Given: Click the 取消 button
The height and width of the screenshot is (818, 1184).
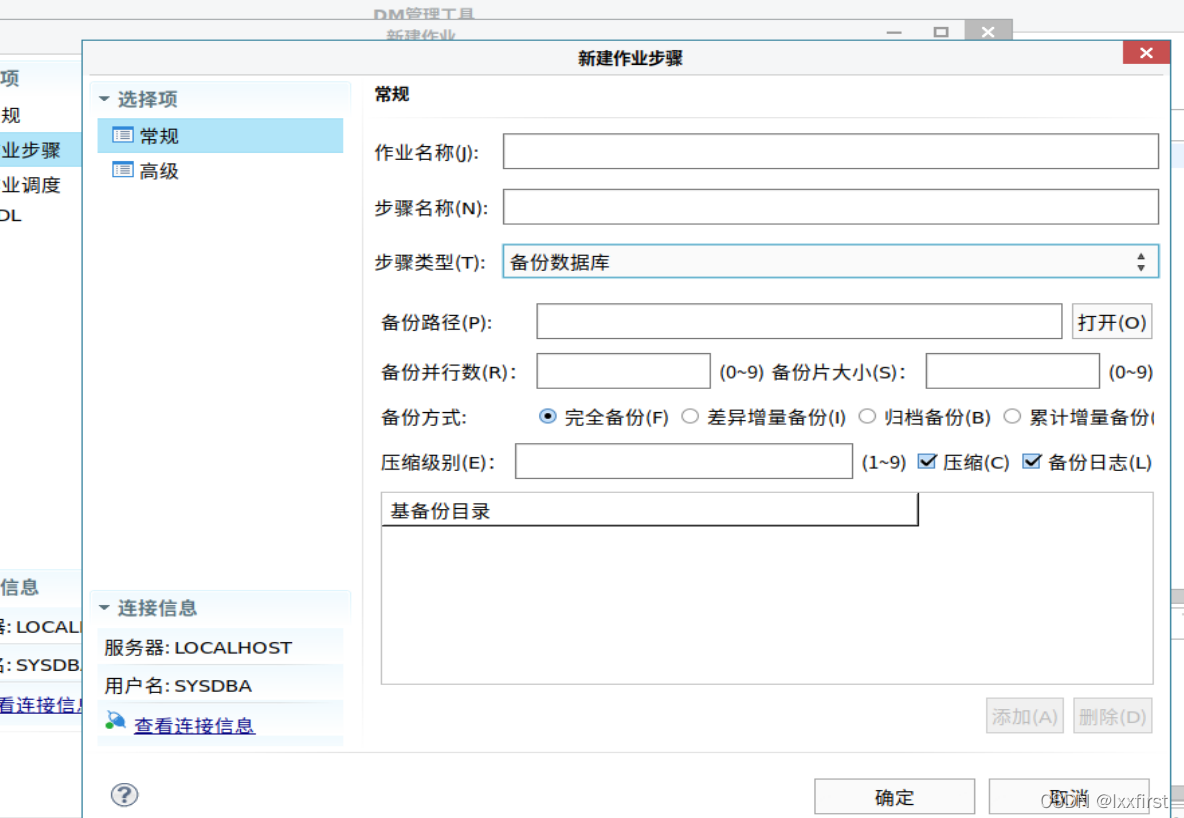Looking at the screenshot, I should coord(1069,798).
